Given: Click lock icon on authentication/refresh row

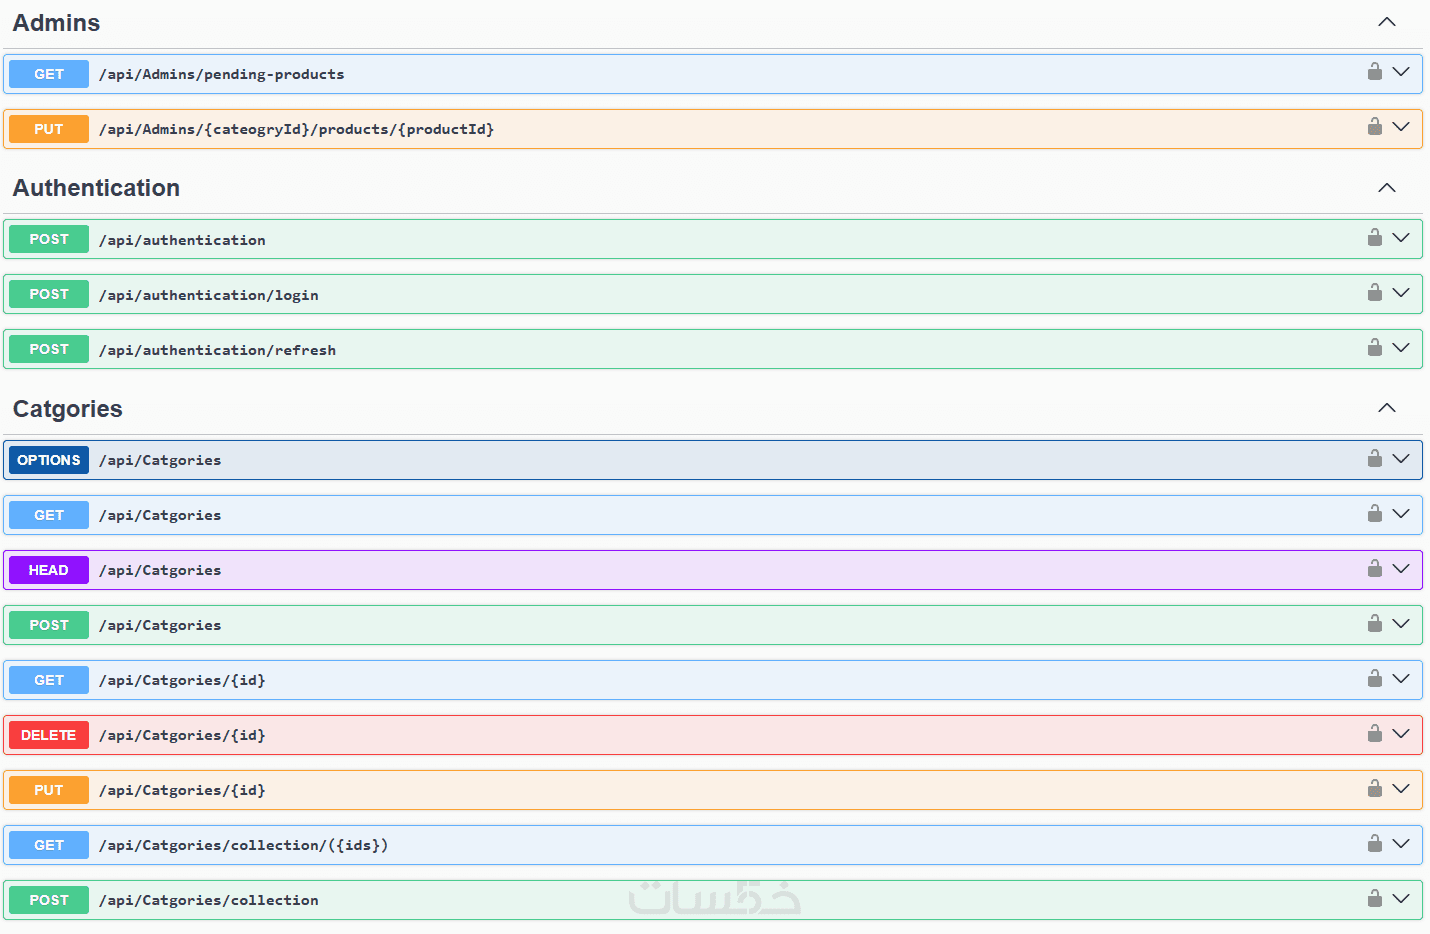Looking at the screenshot, I should [x=1375, y=347].
